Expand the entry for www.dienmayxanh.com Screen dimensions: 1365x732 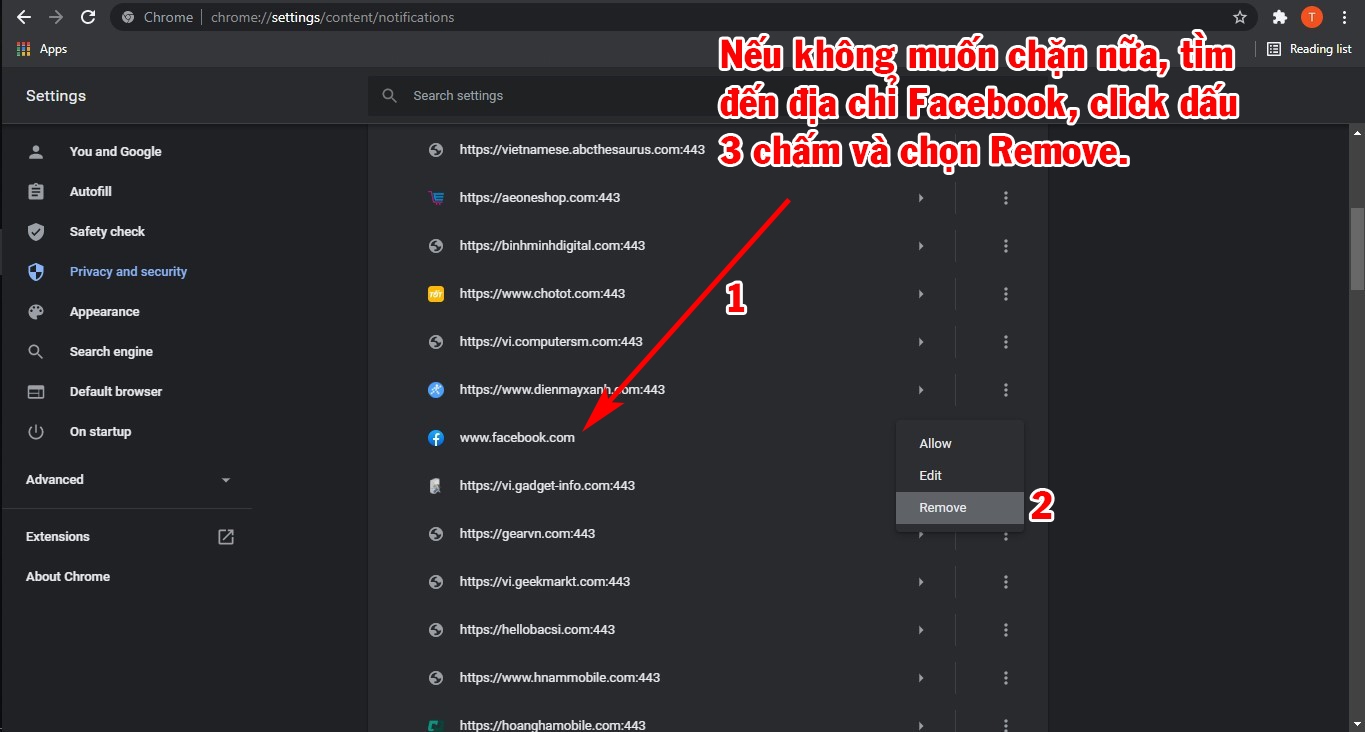pyautogui.click(x=920, y=389)
